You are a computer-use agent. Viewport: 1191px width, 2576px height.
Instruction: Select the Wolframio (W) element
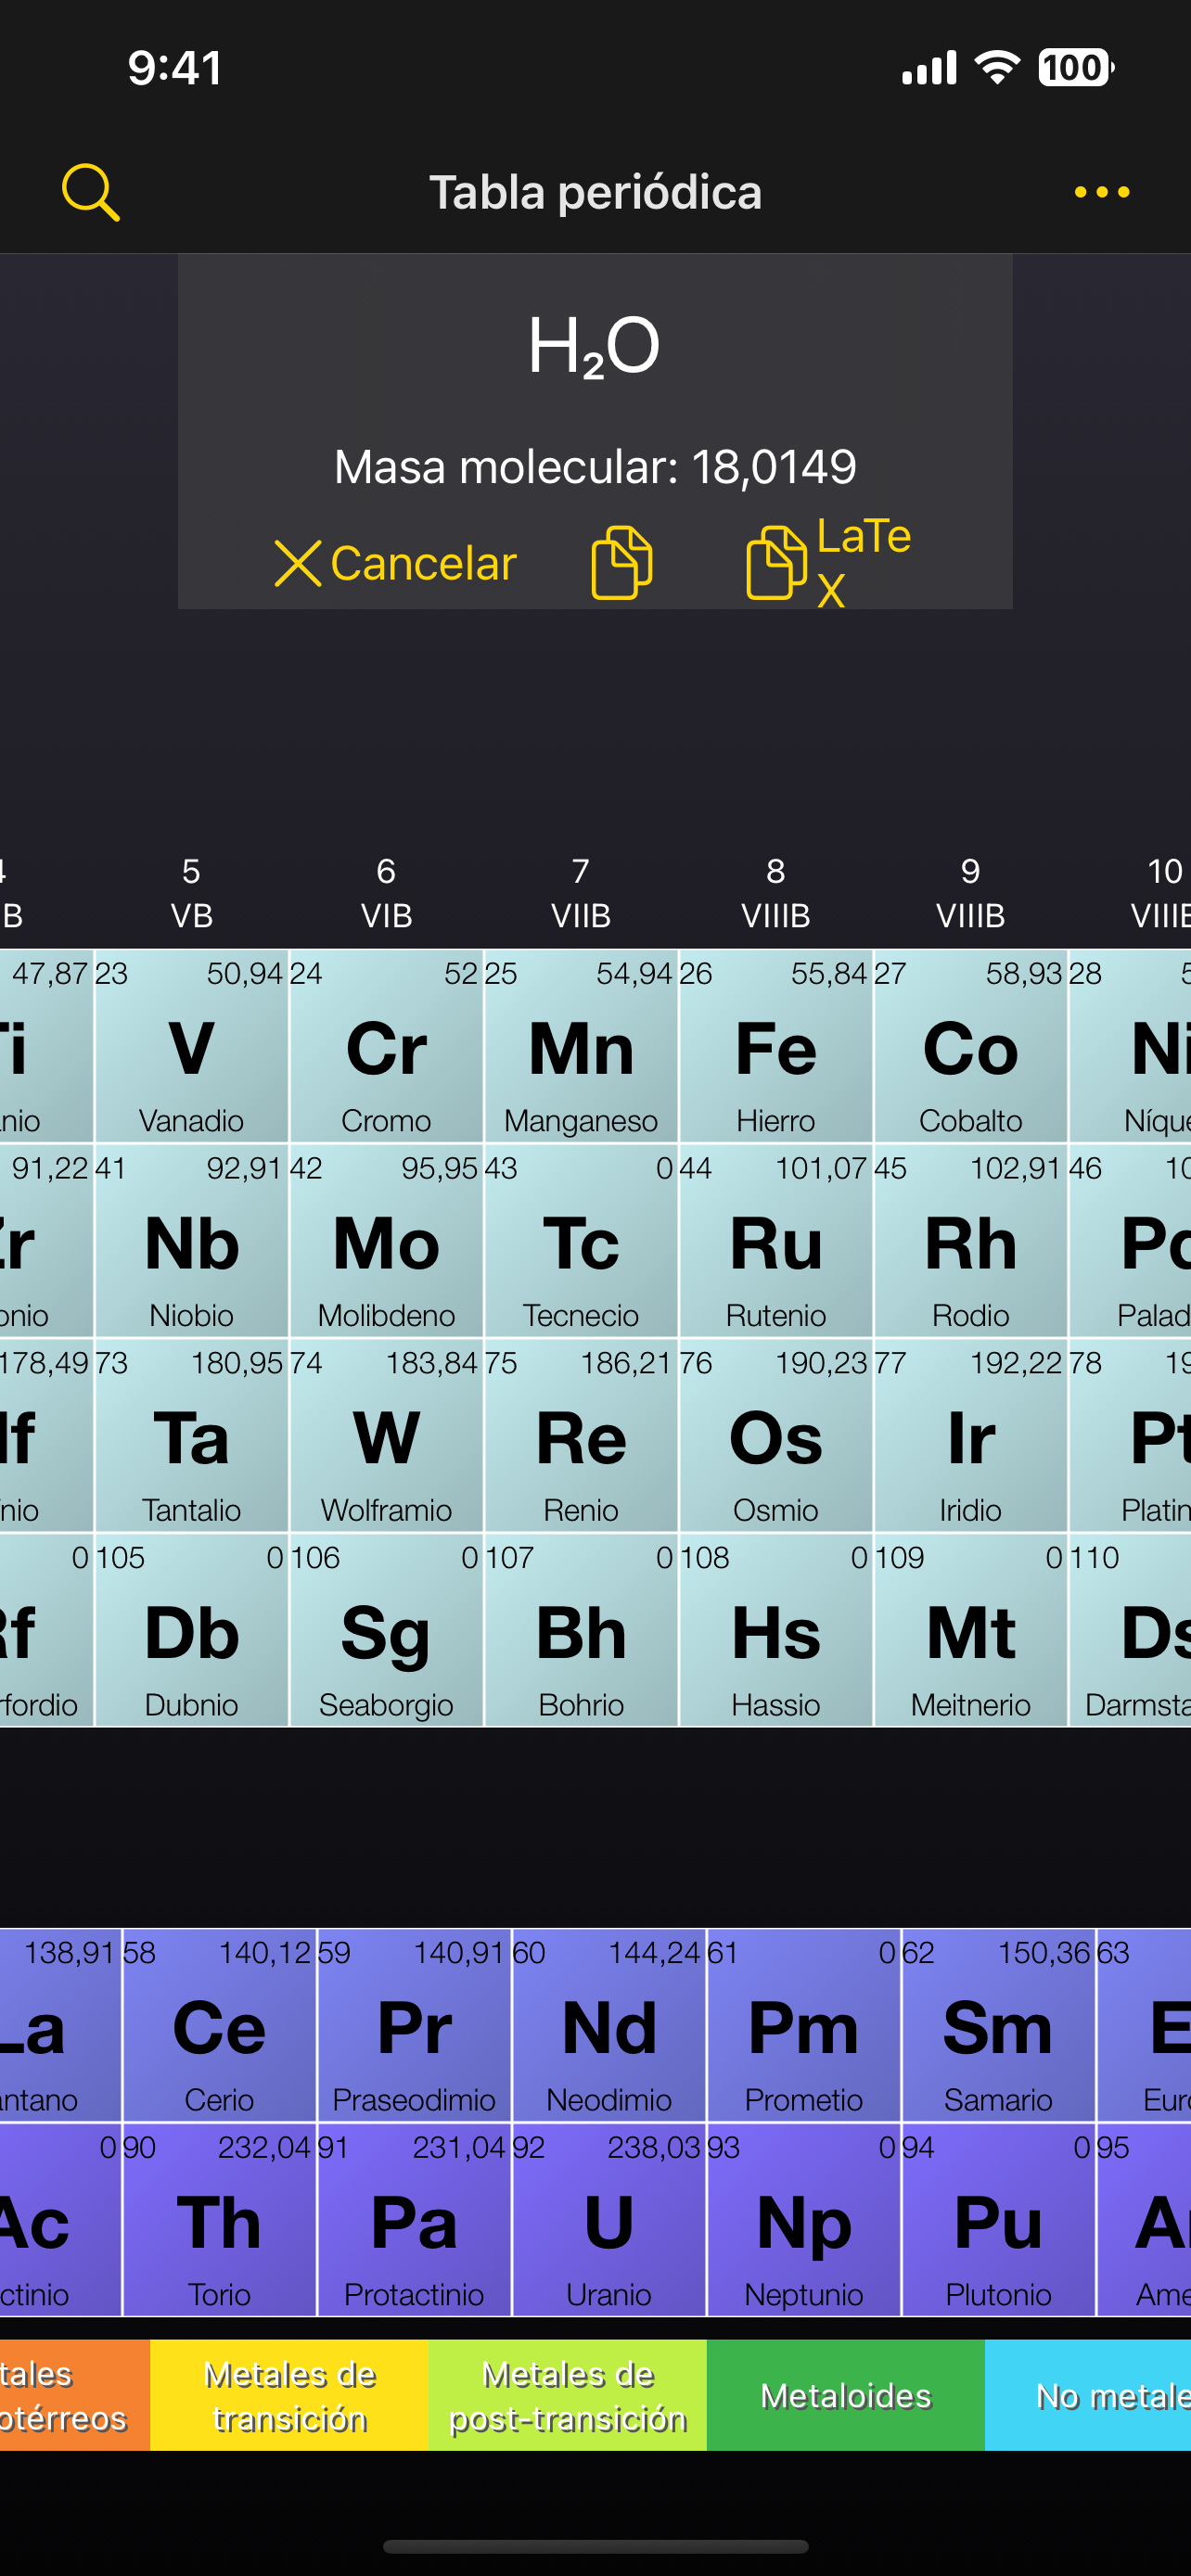386,1435
